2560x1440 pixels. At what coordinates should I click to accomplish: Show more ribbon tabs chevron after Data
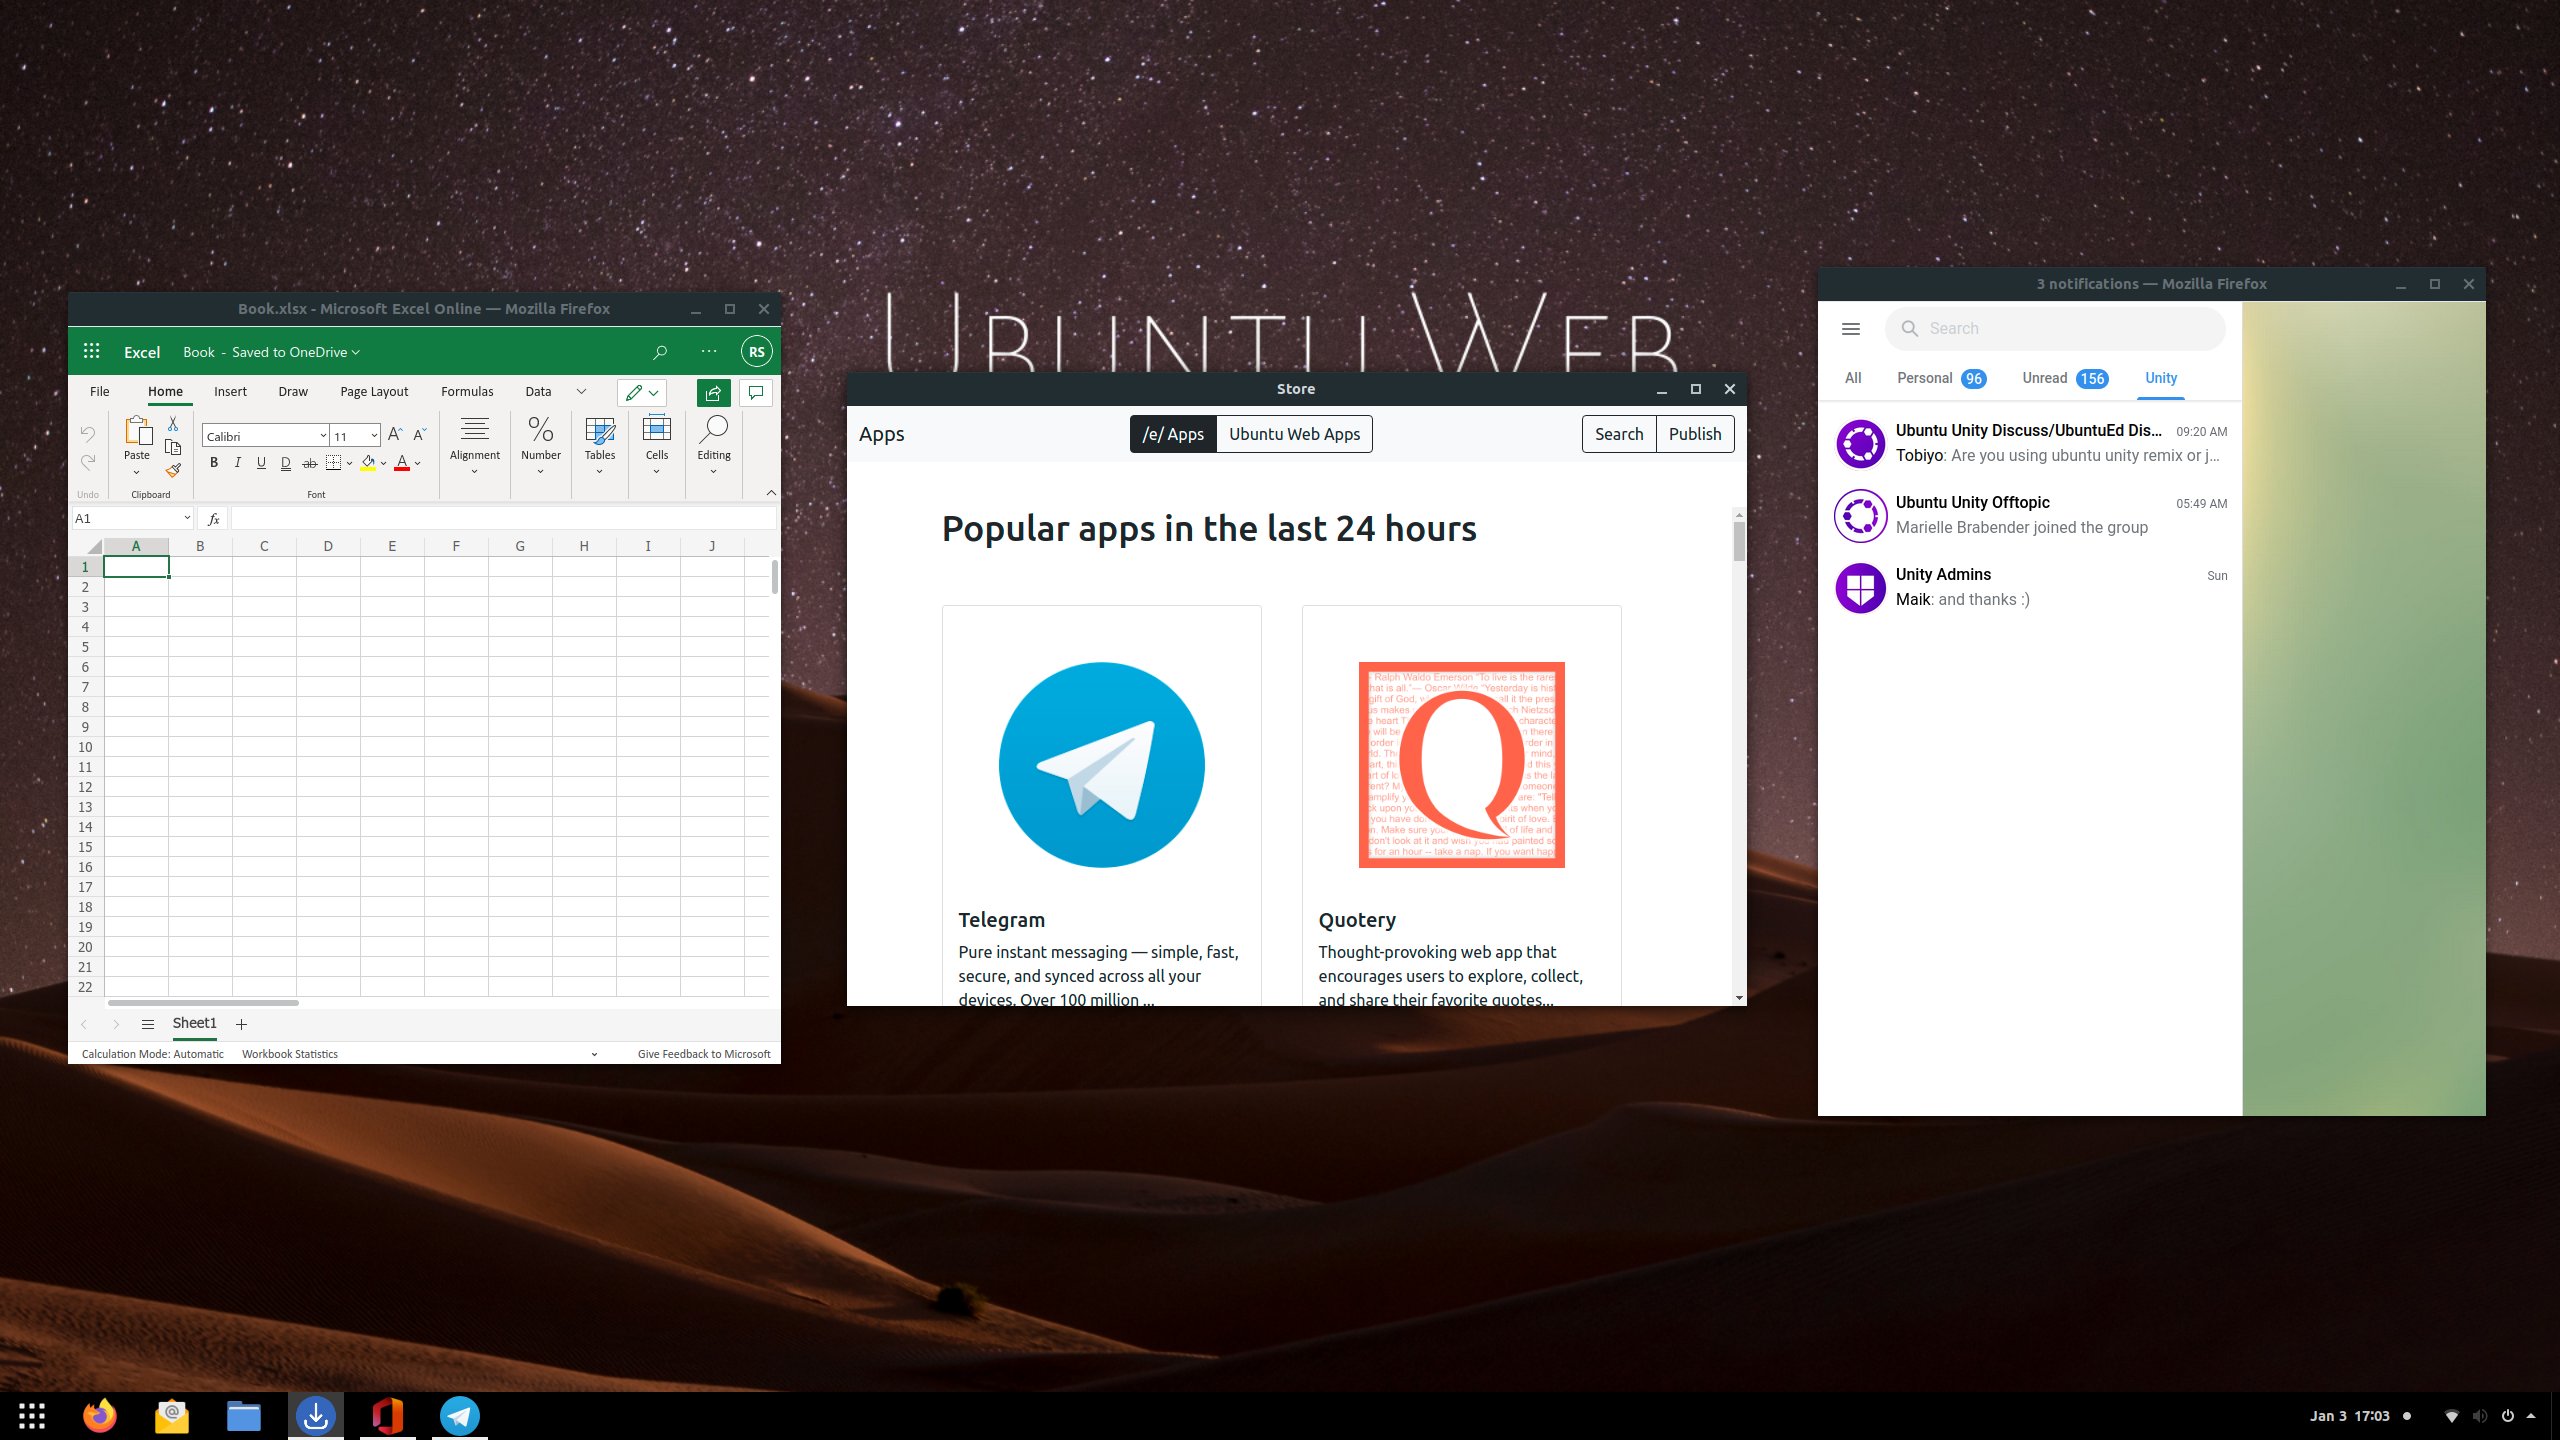[x=581, y=392]
